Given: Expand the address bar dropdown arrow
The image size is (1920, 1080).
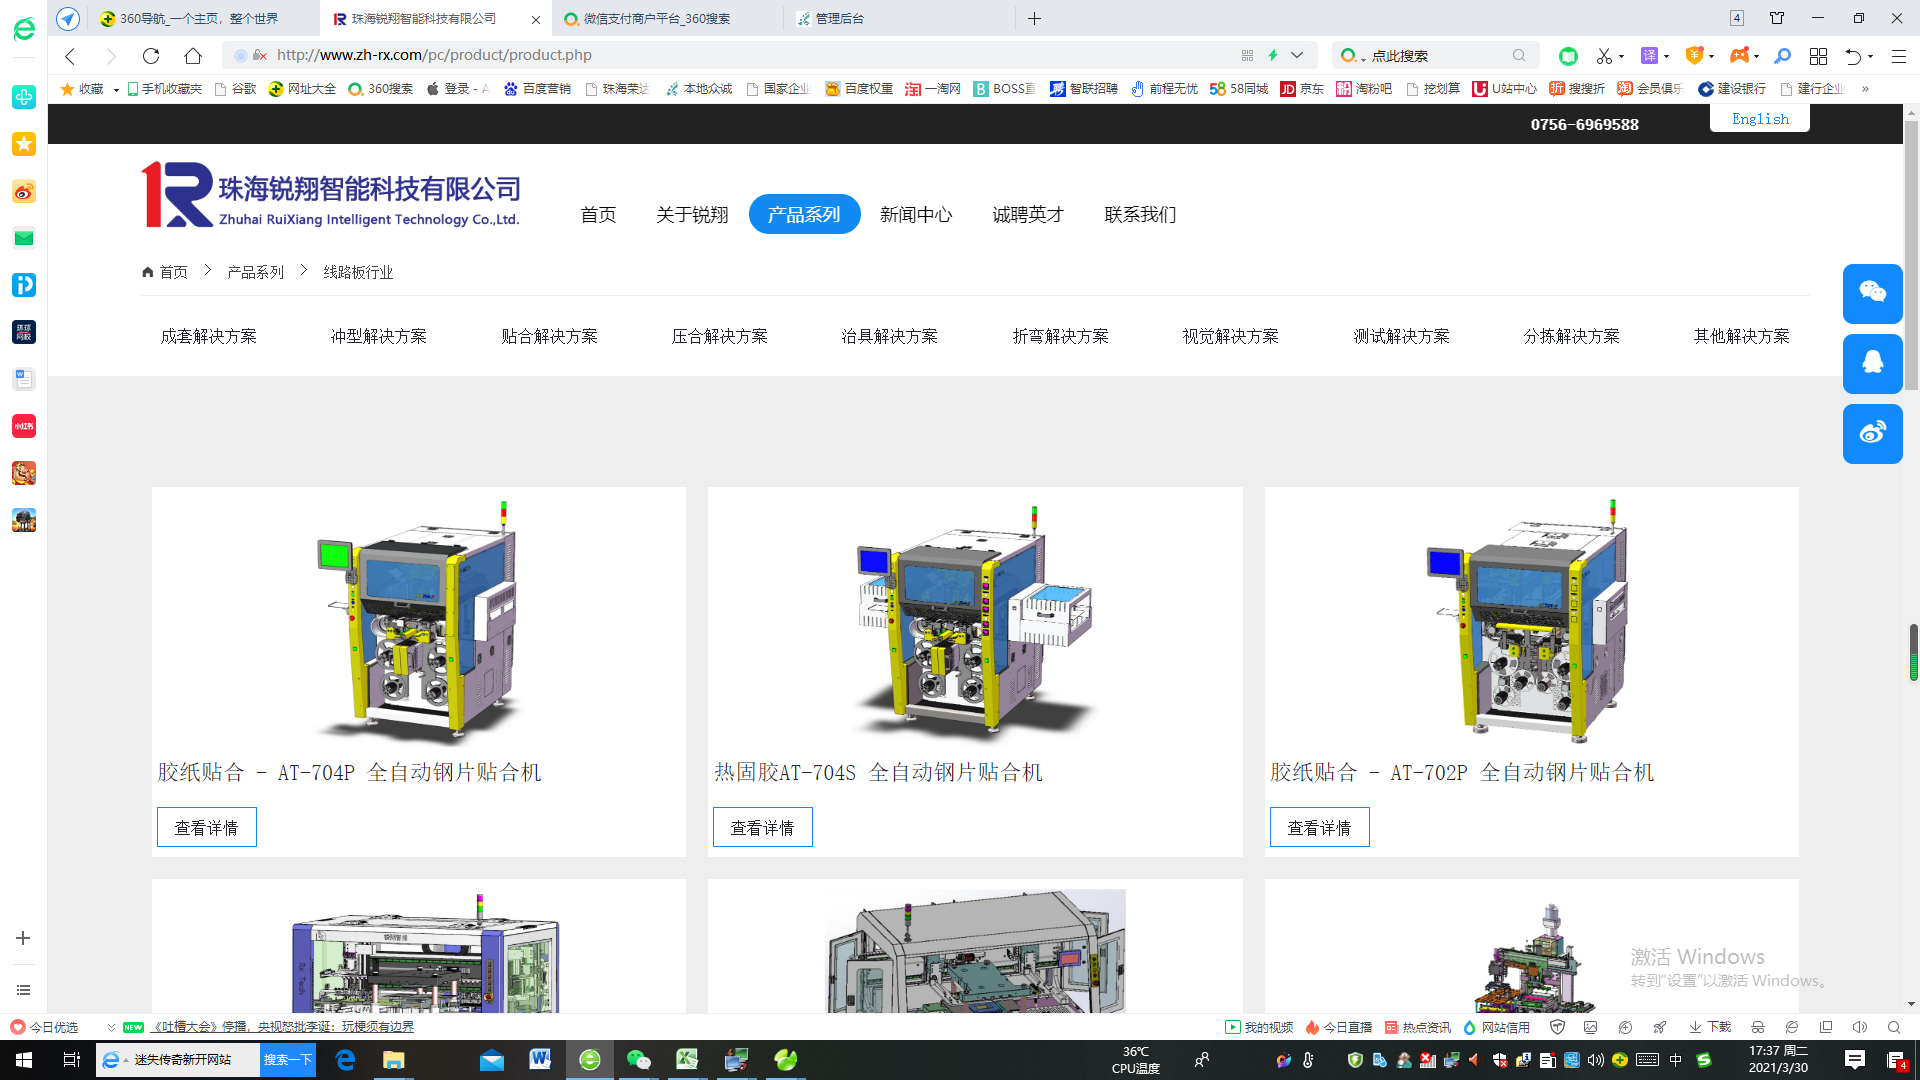Looking at the screenshot, I should click(1297, 55).
